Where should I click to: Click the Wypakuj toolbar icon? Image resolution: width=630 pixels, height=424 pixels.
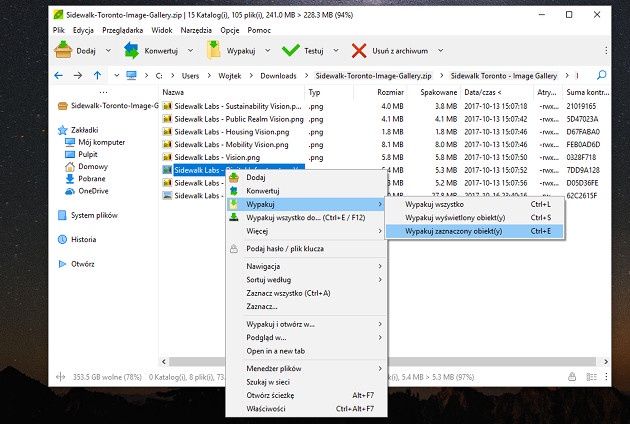[213, 50]
